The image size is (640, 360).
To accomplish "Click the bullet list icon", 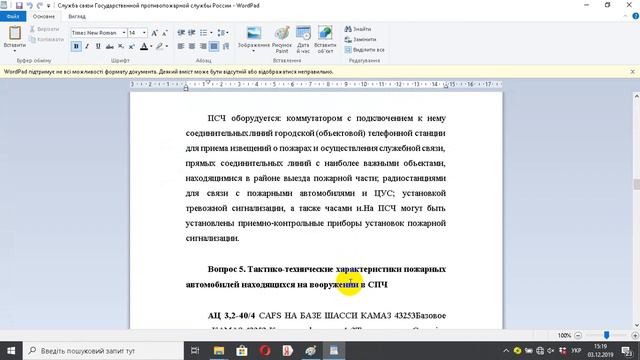I will [x=203, y=33].
